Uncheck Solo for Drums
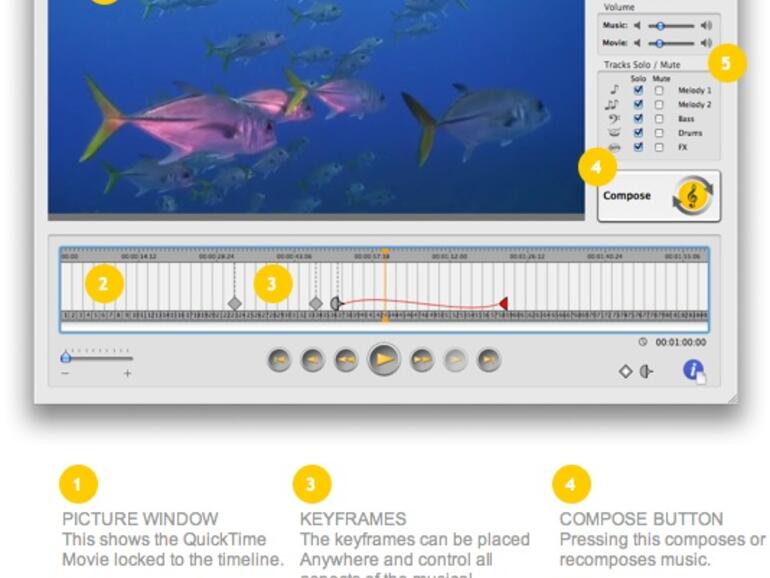The height and width of the screenshot is (578, 770). (x=638, y=133)
